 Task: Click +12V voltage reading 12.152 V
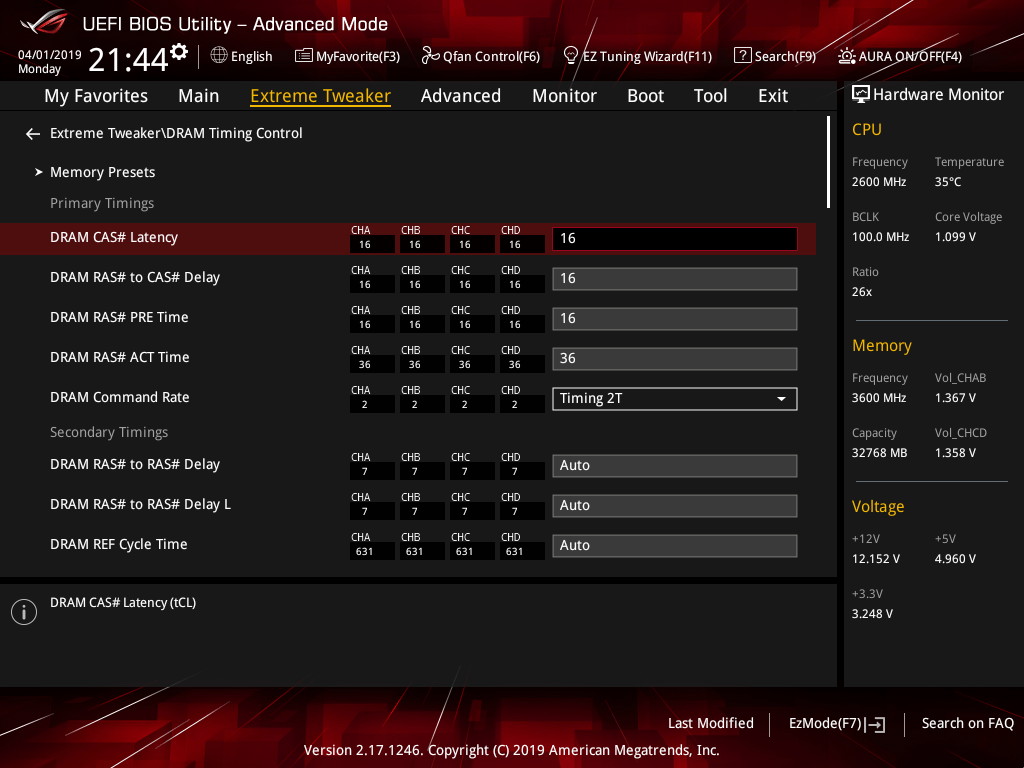[x=876, y=559]
